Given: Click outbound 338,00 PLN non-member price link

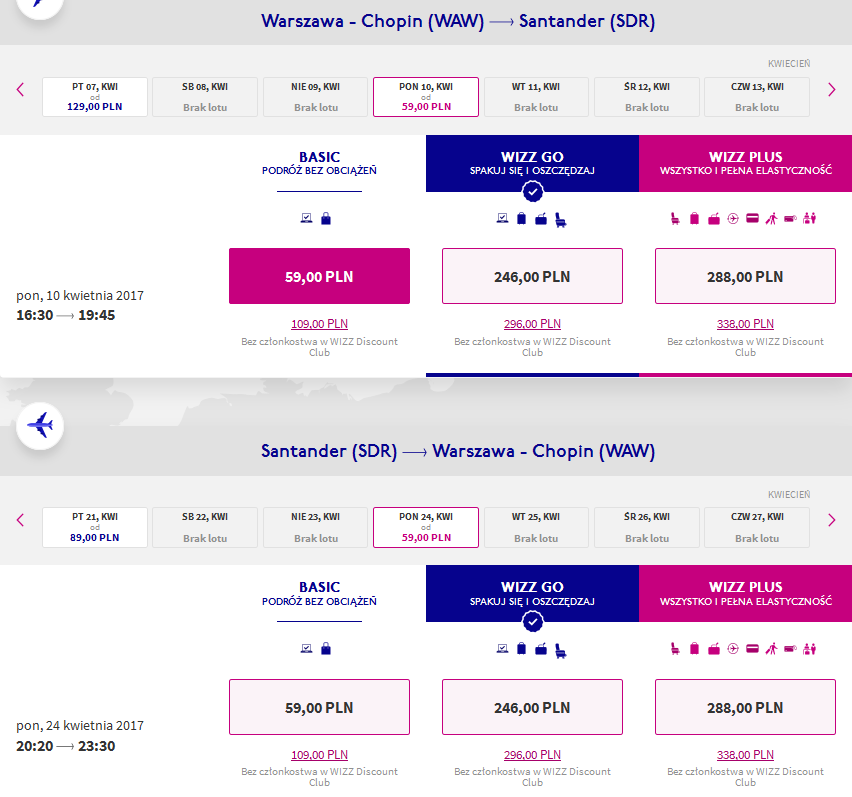Looking at the screenshot, I should click(x=746, y=324).
